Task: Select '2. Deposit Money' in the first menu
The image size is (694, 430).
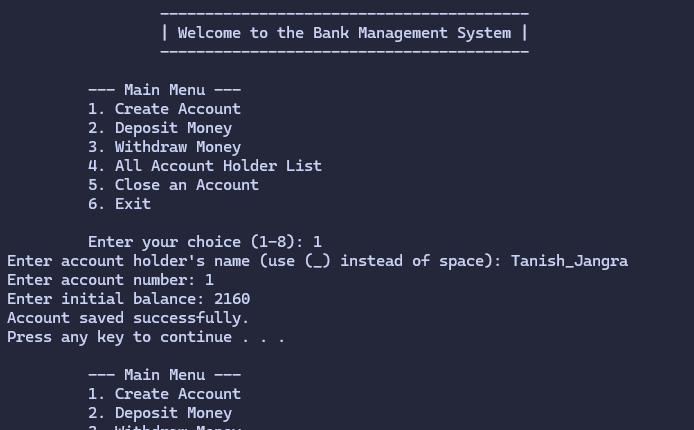Action: pyautogui.click(x=160, y=128)
